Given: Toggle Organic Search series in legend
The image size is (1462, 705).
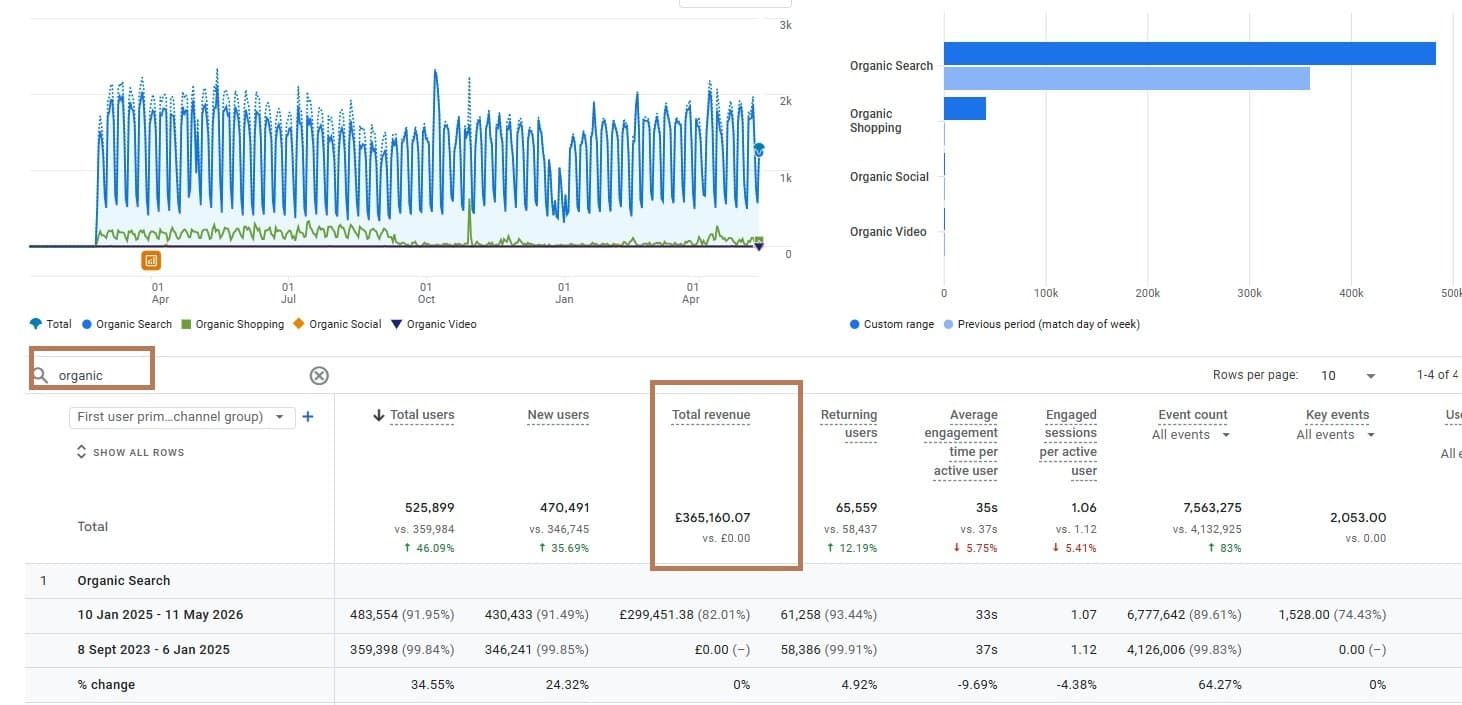Looking at the screenshot, I should (127, 324).
